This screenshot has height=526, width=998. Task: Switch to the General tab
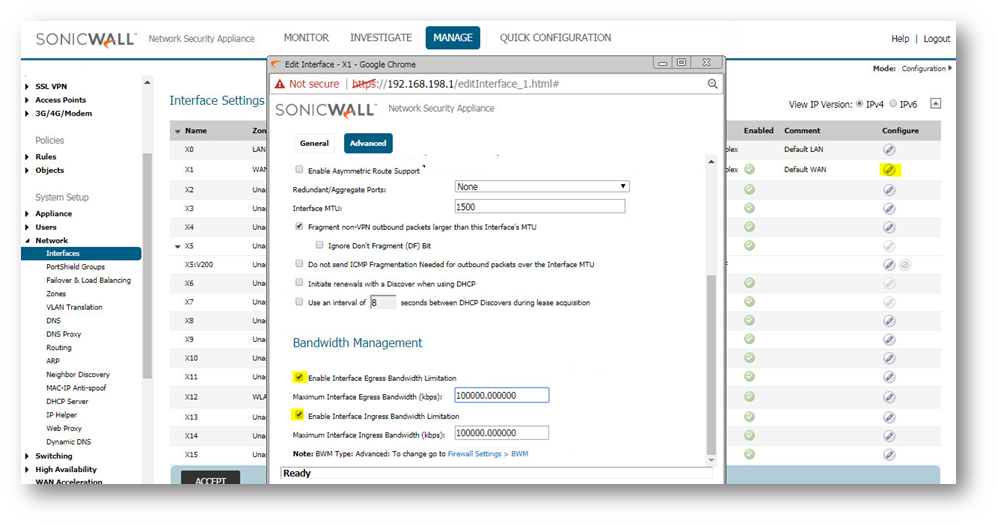pyautogui.click(x=314, y=143)
